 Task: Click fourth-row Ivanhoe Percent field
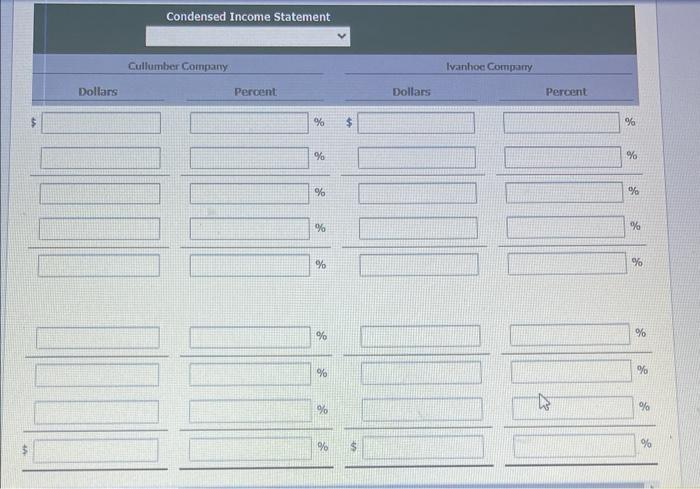(566, 227)
